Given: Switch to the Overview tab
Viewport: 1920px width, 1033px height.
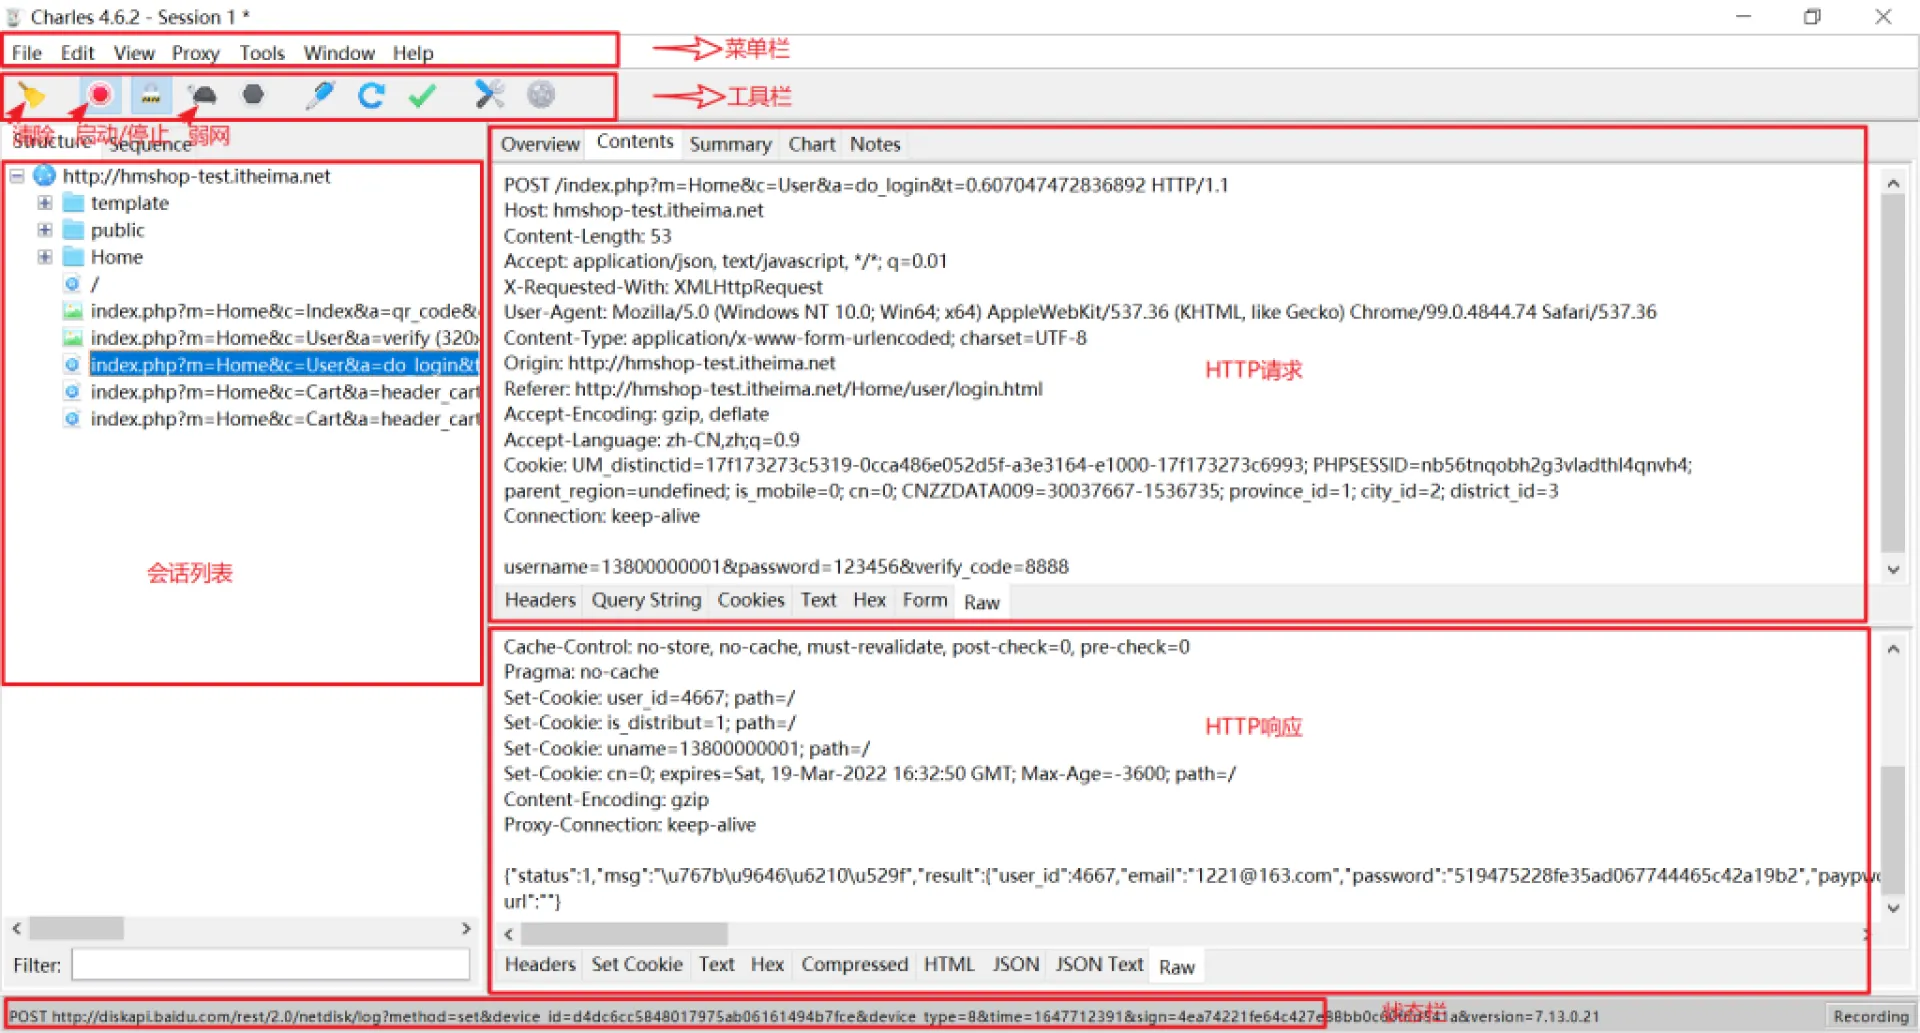Looking at the screenshot, I should [540, 144].
